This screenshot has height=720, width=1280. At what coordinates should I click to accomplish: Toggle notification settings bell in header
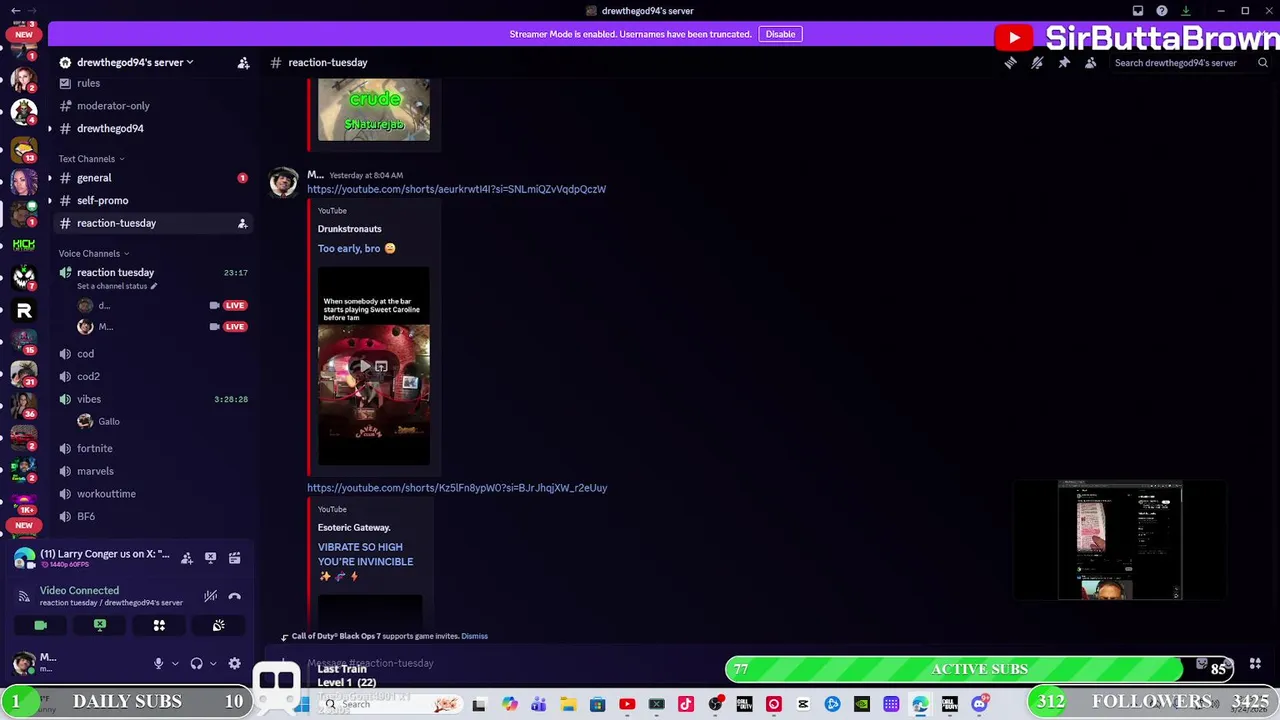(1037, 63)
